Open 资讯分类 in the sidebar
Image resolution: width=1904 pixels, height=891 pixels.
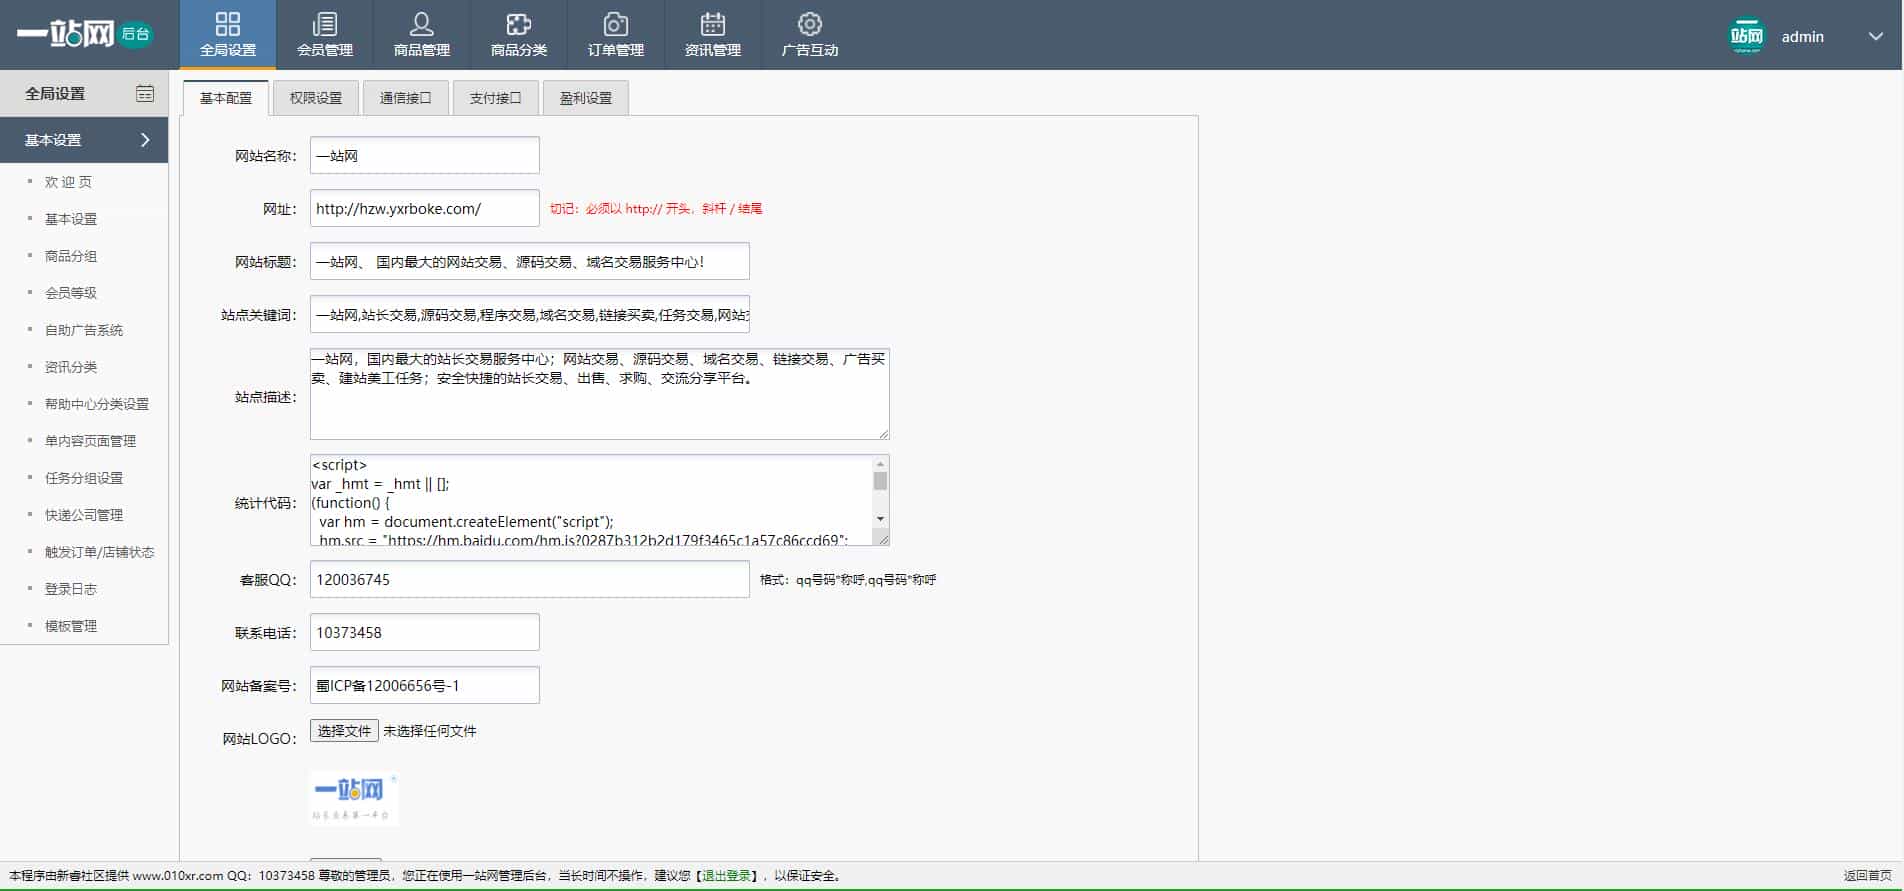click(x=71, y=367)
